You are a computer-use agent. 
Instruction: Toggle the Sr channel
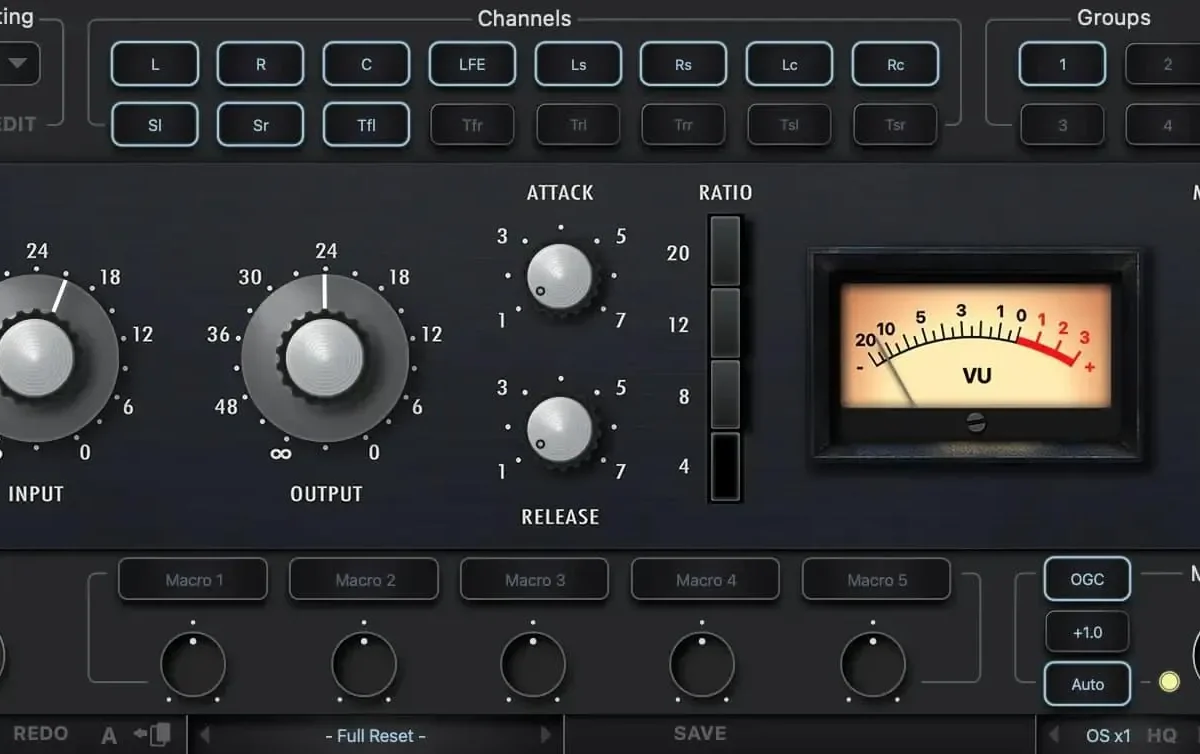(x=261, y=125)
